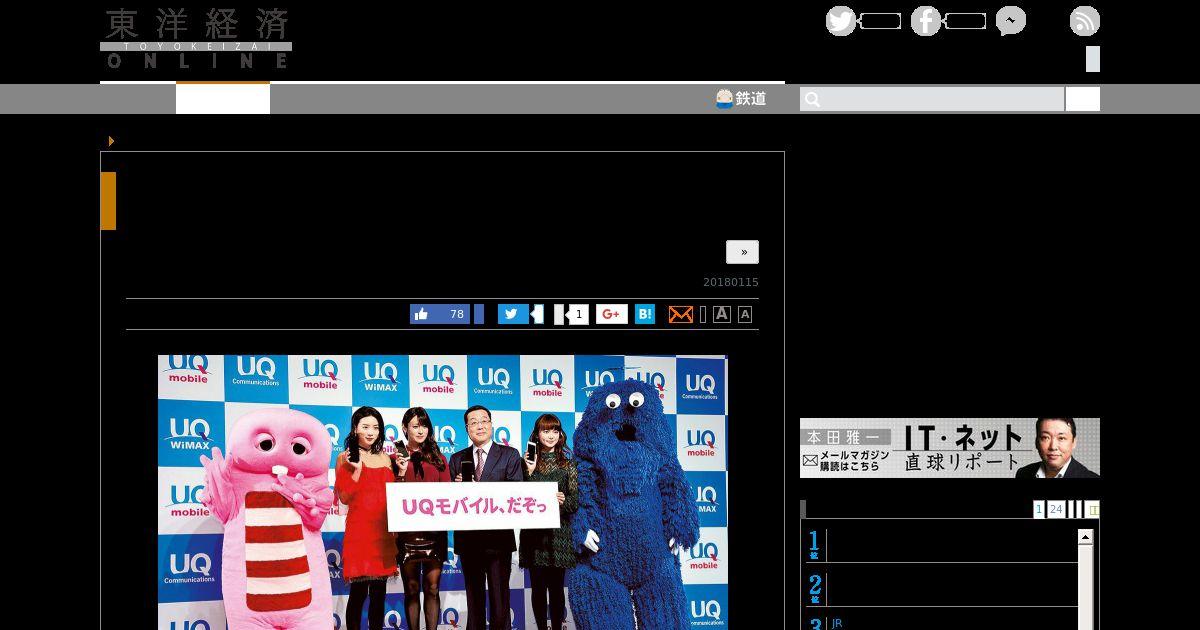
Task: Tweet the article via Twitter share
Action: pos(513,314)
